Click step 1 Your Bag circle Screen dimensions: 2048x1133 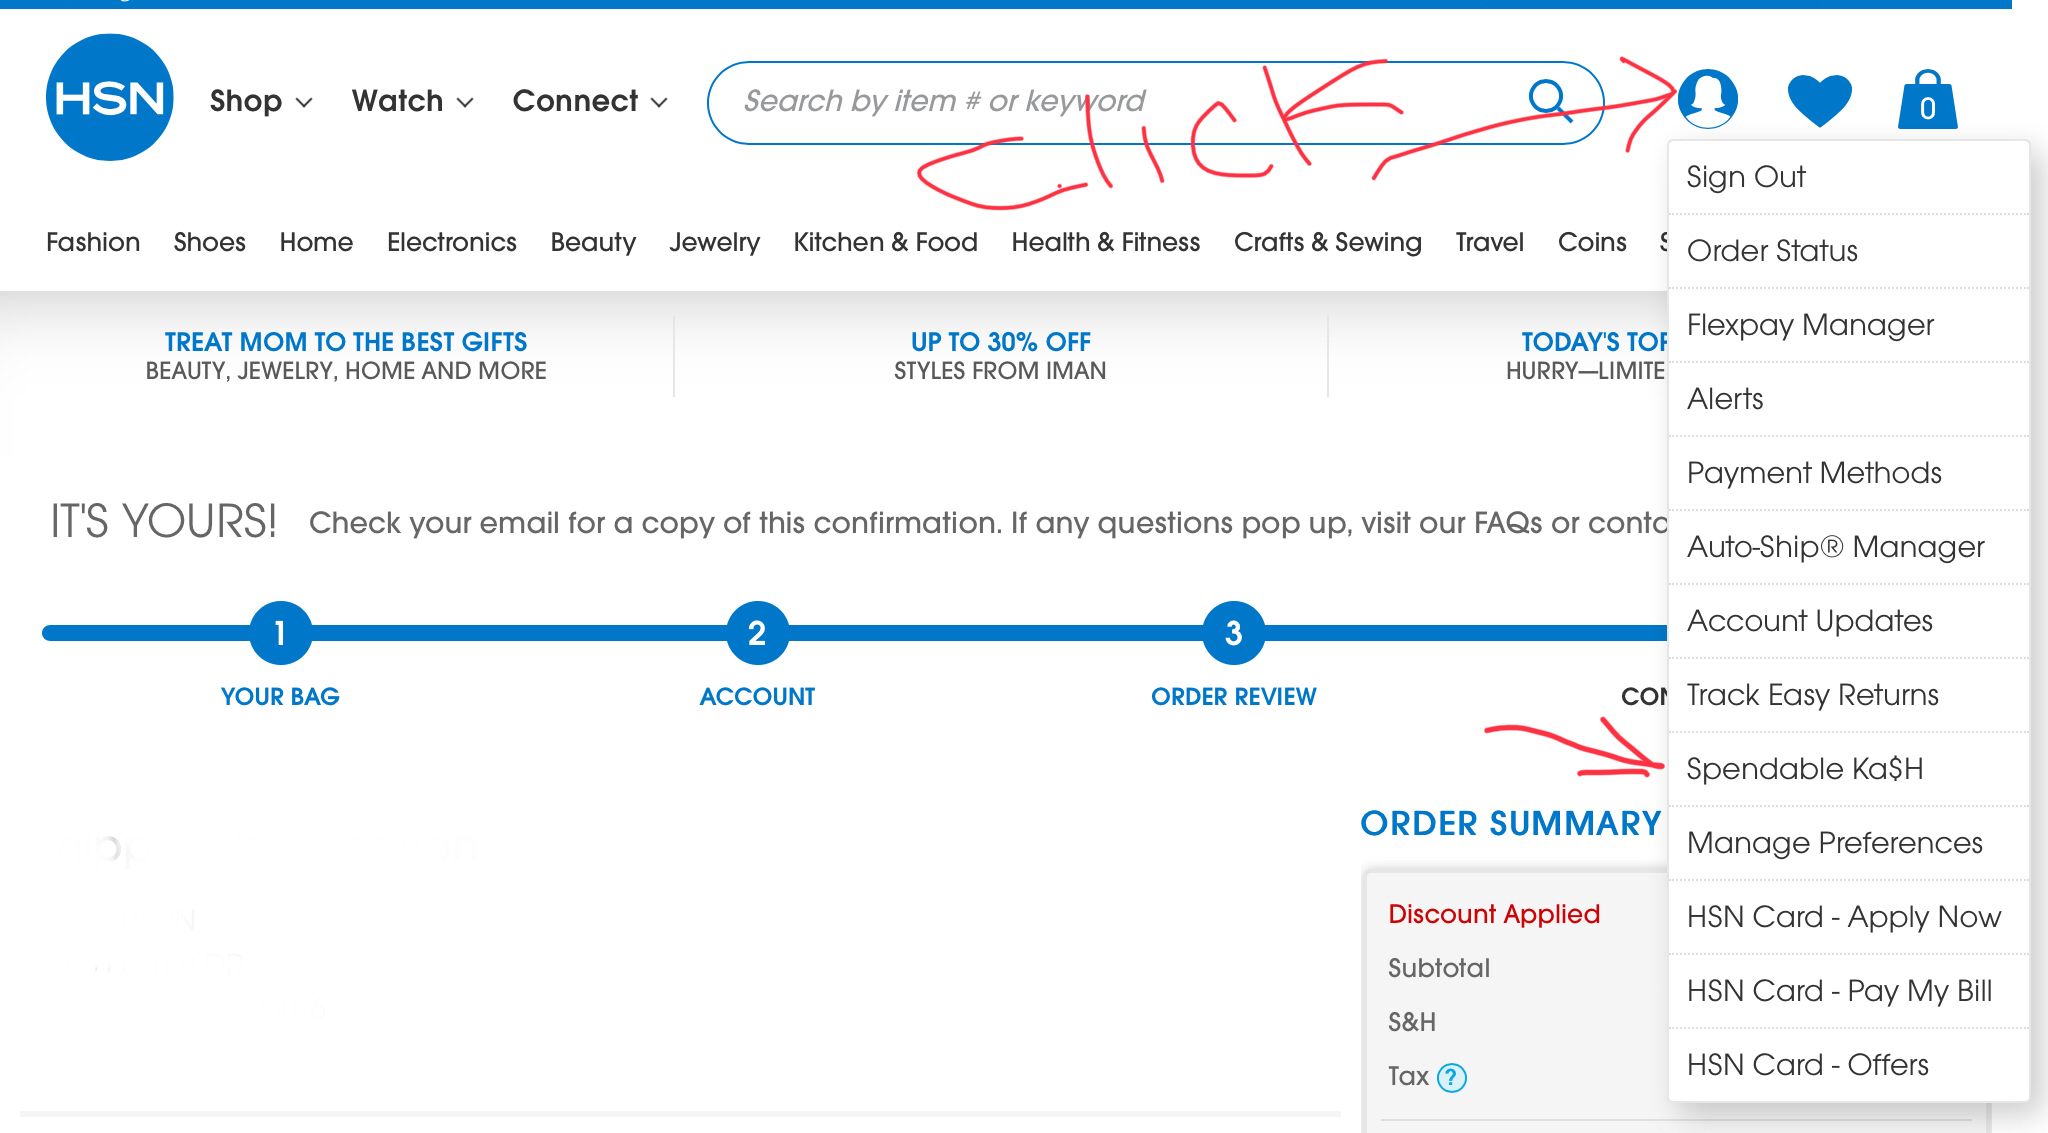click(x=280, y=633)
